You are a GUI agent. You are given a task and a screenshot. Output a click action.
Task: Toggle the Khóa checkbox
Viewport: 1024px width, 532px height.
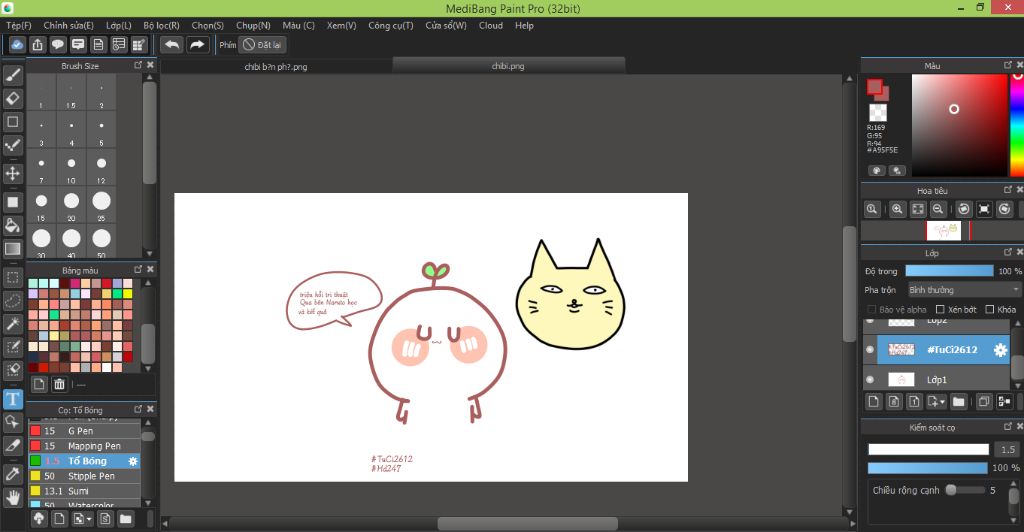tap(990, 309)
